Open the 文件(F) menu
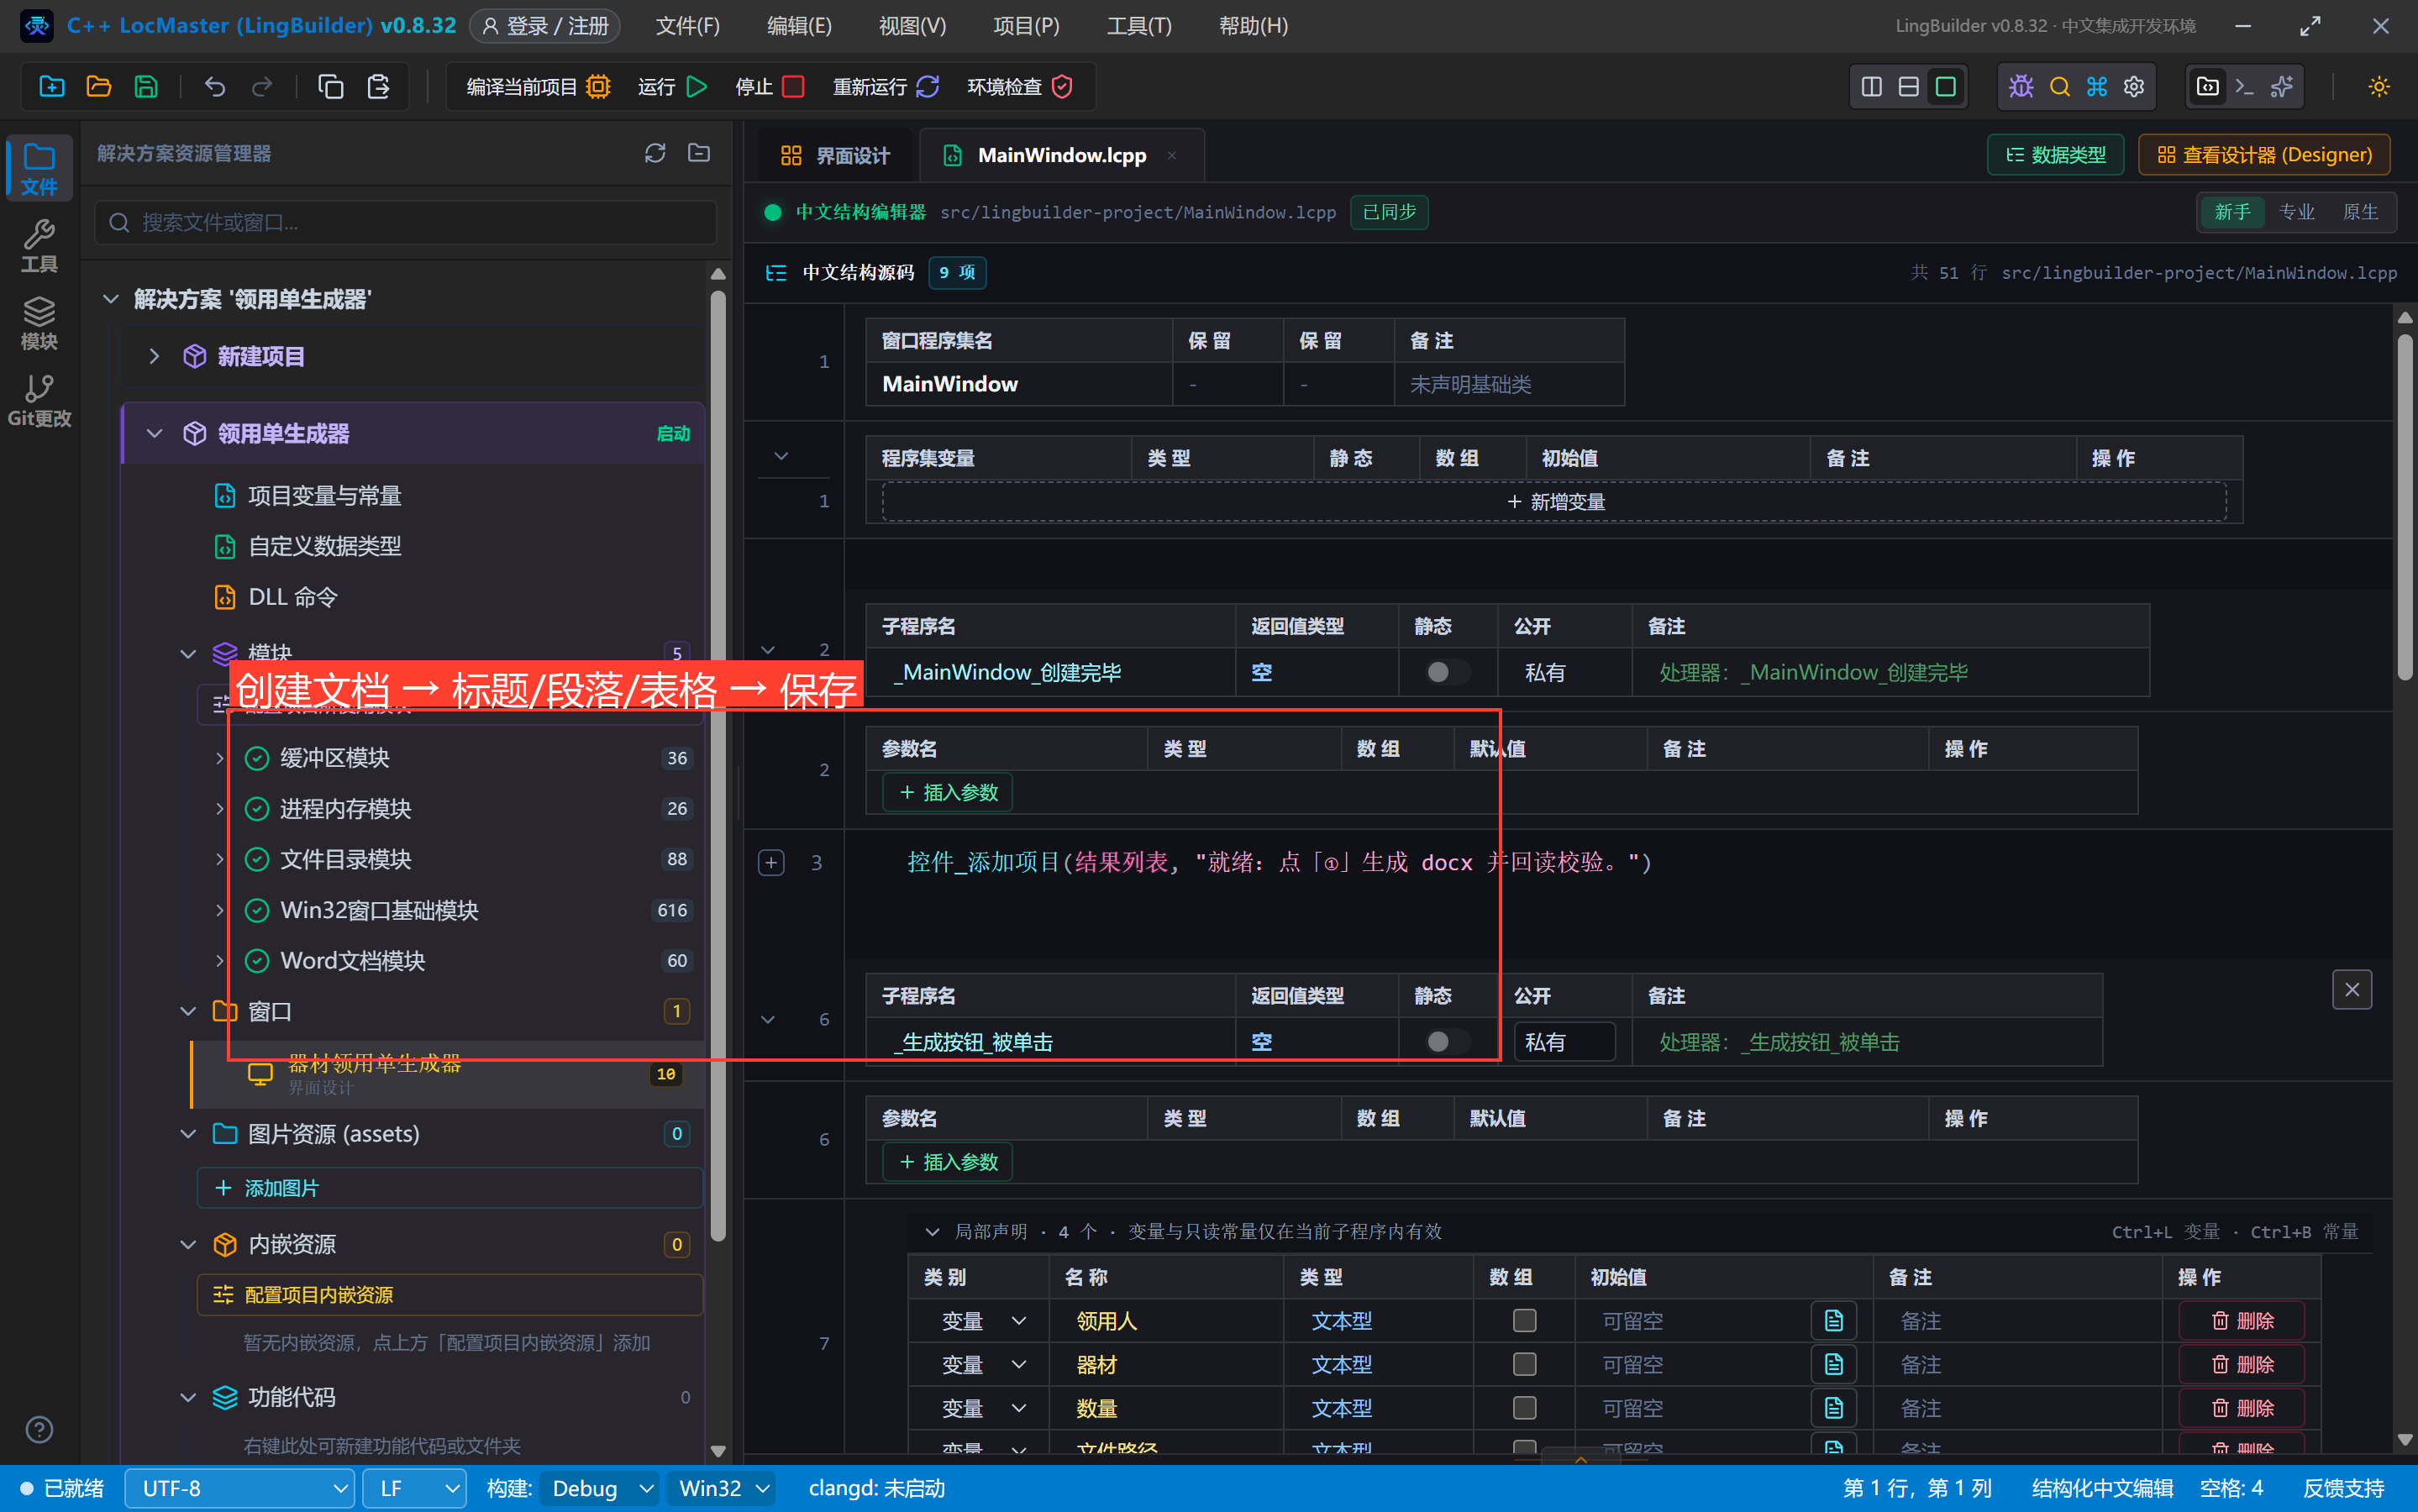Viewport: 2418px width, 1512px height. [x=688, y=26]
